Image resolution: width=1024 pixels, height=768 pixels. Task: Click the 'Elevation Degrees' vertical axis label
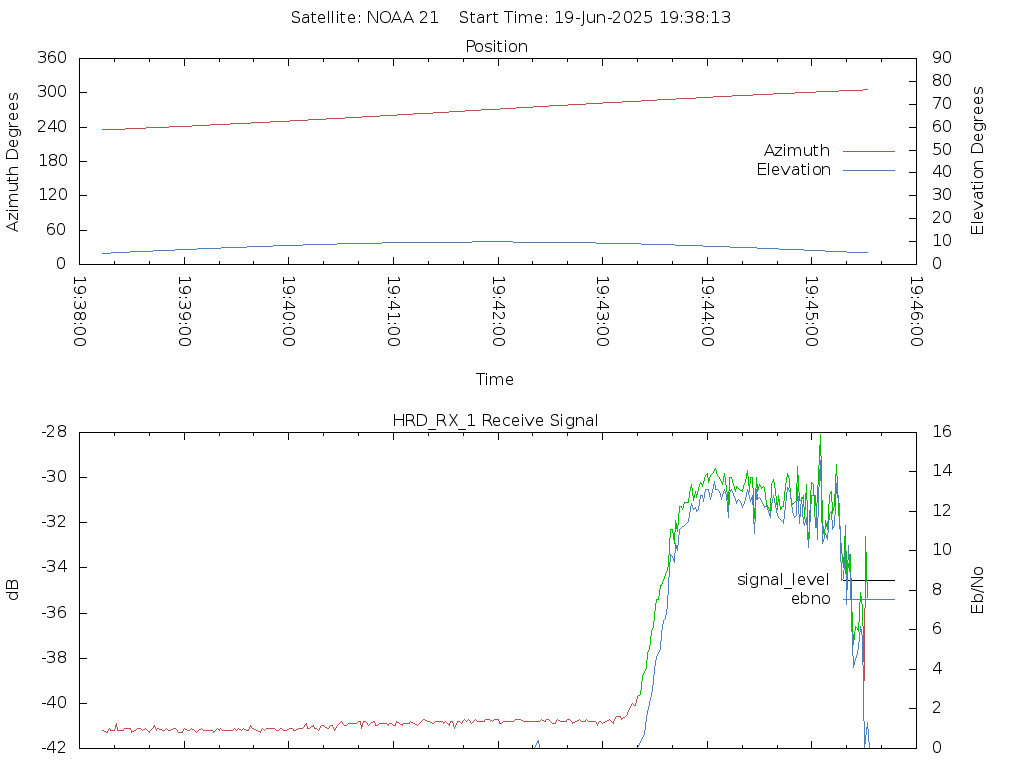977,161
